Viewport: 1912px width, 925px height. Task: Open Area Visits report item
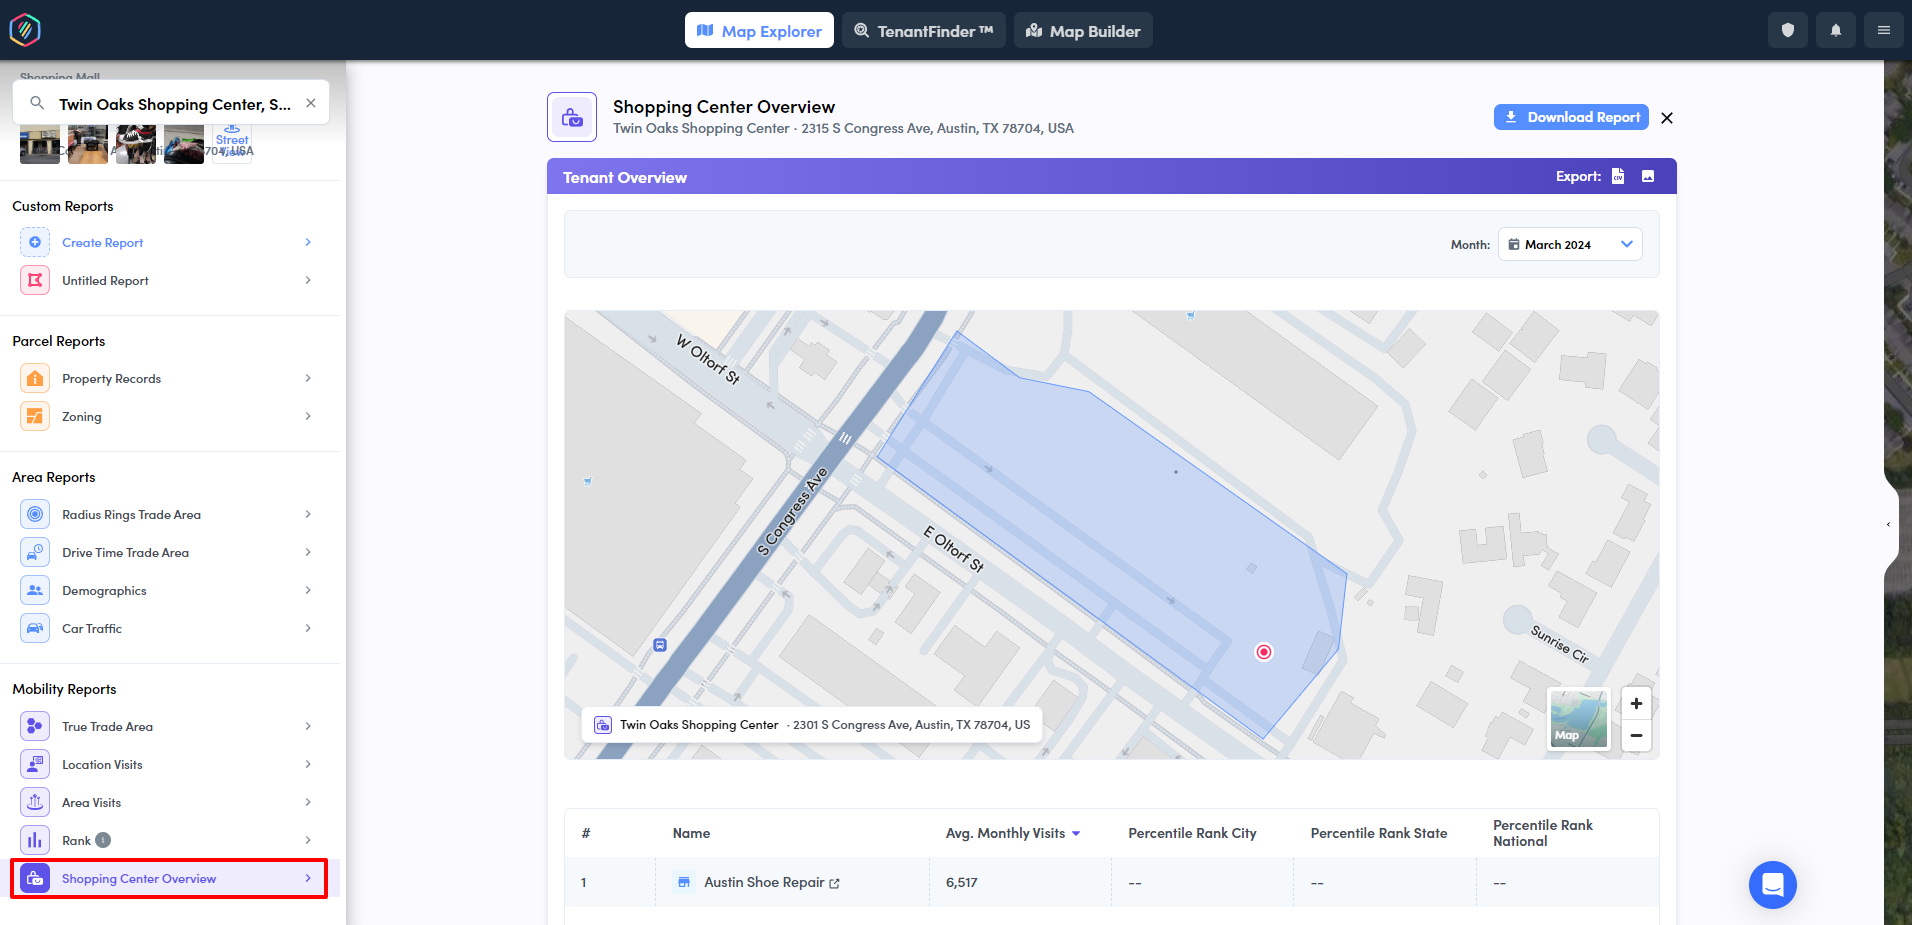pos(169,802)
